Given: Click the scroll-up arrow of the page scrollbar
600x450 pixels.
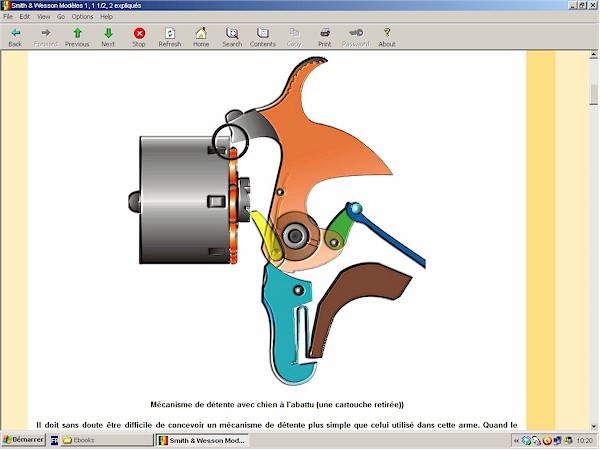Looking at the screenshot, I should [593, 55].
